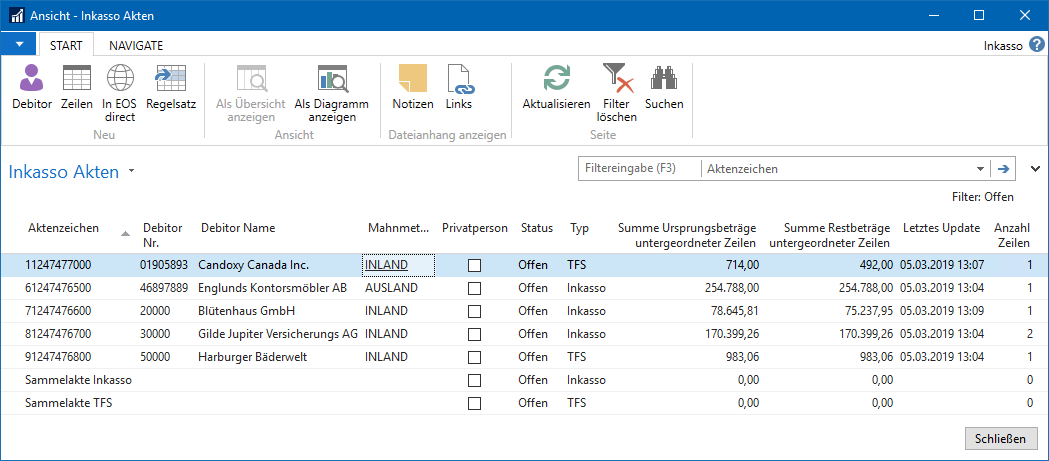Expand the filter pane chevron
The width and height of the screenshot is (1049, 461).
[x=1037, y=169]
